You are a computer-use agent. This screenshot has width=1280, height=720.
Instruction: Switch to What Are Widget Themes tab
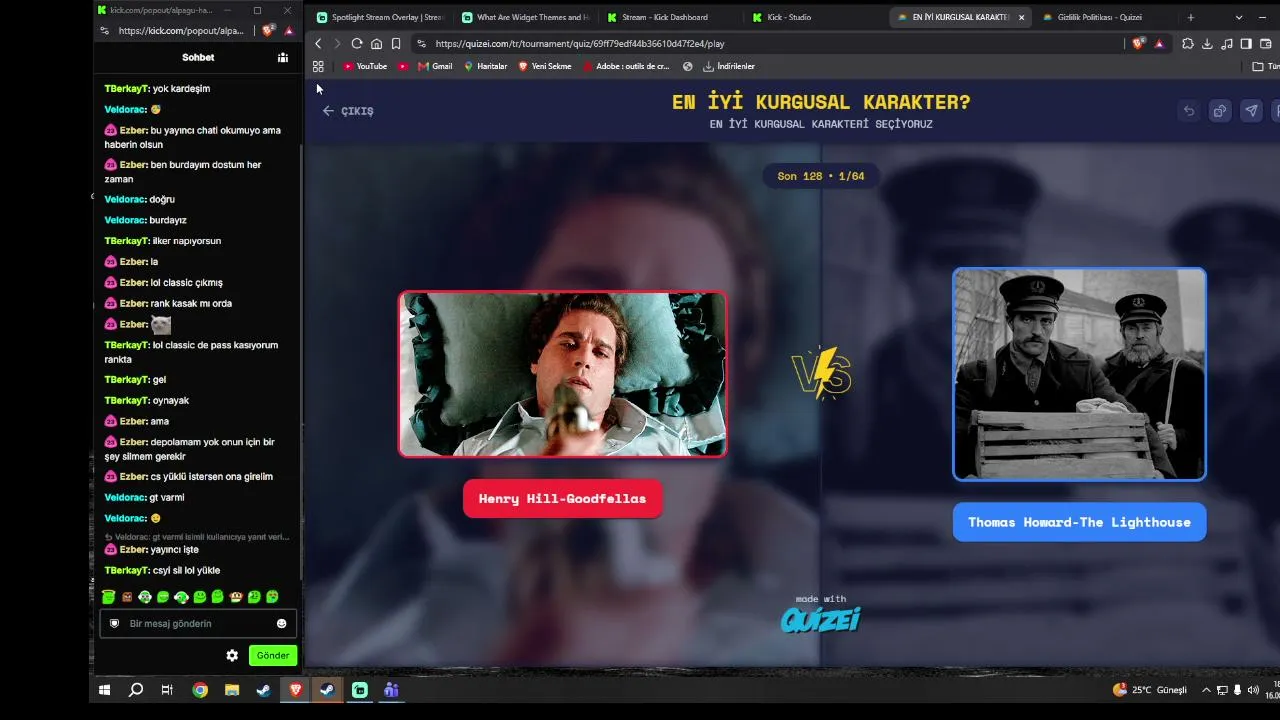tap(526, 17)
